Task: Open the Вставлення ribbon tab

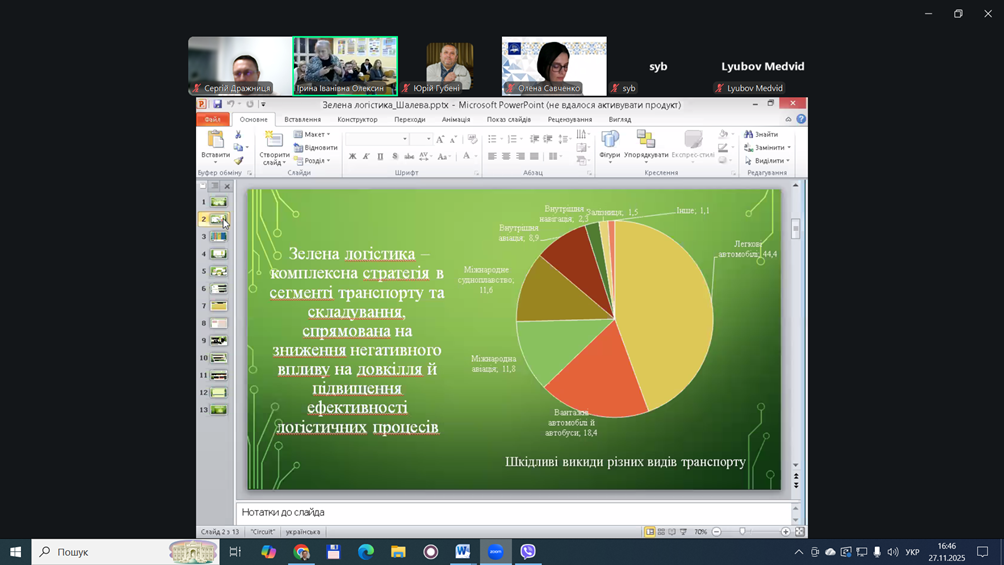Action: tap(302, 119)
